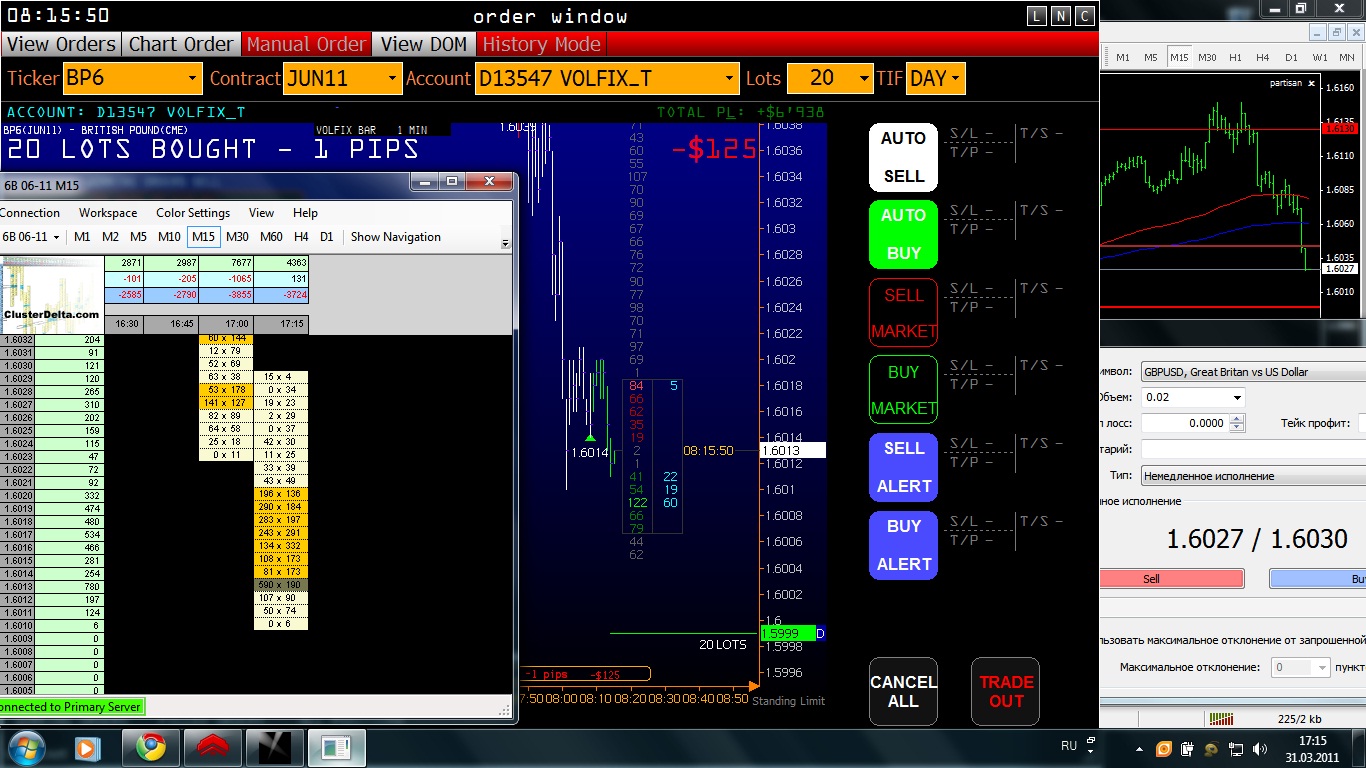Click the 17:15 column header in cluster chart
The width and height of the screenshot is (1366, 768).
[281, 324]
